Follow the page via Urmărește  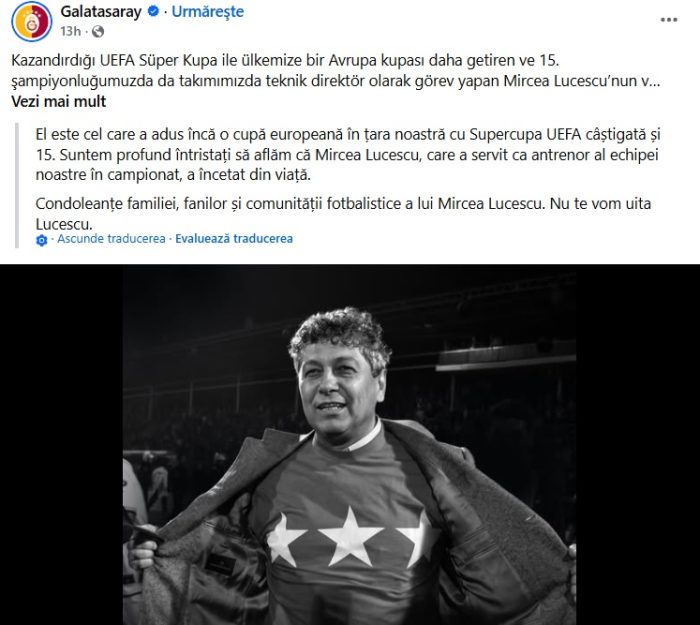[x=208, y=12]
